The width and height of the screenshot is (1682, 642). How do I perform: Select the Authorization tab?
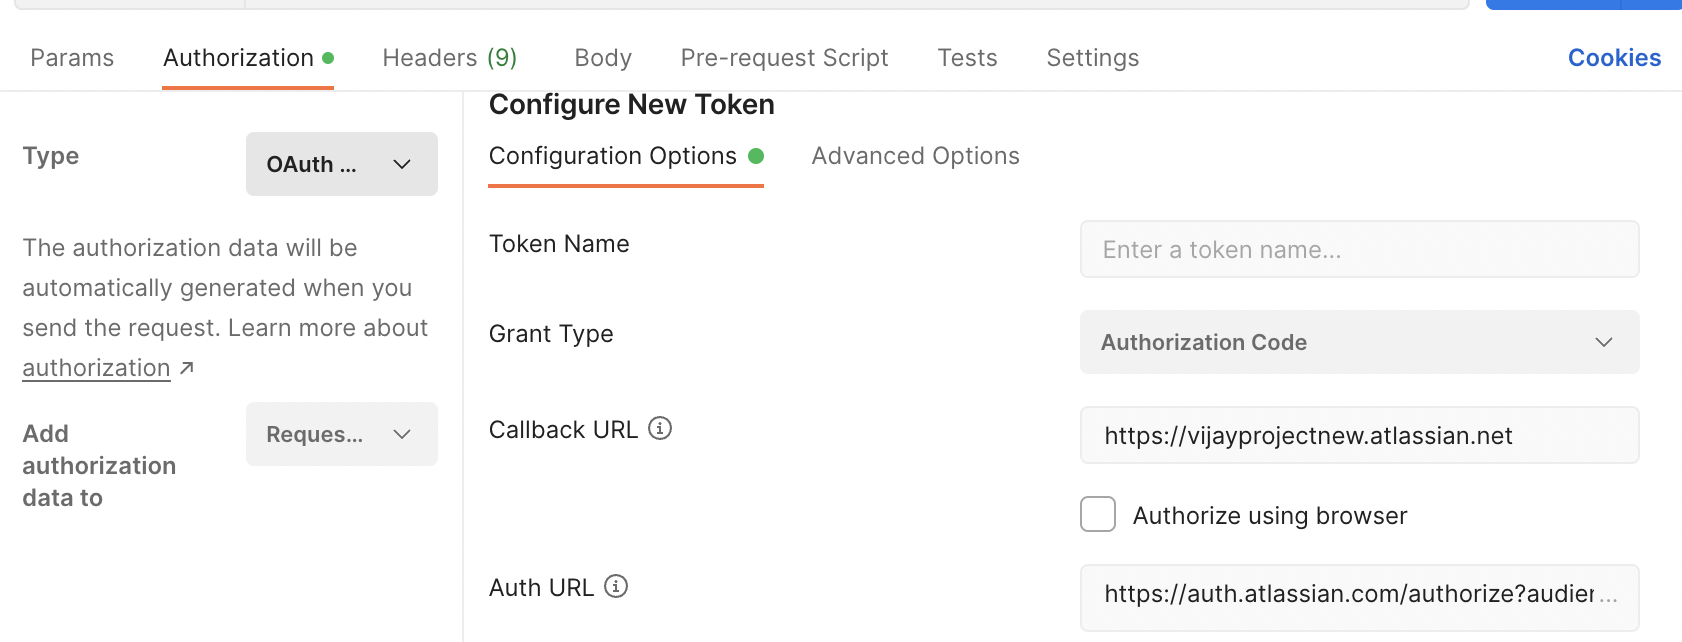[x=239, y=58]
